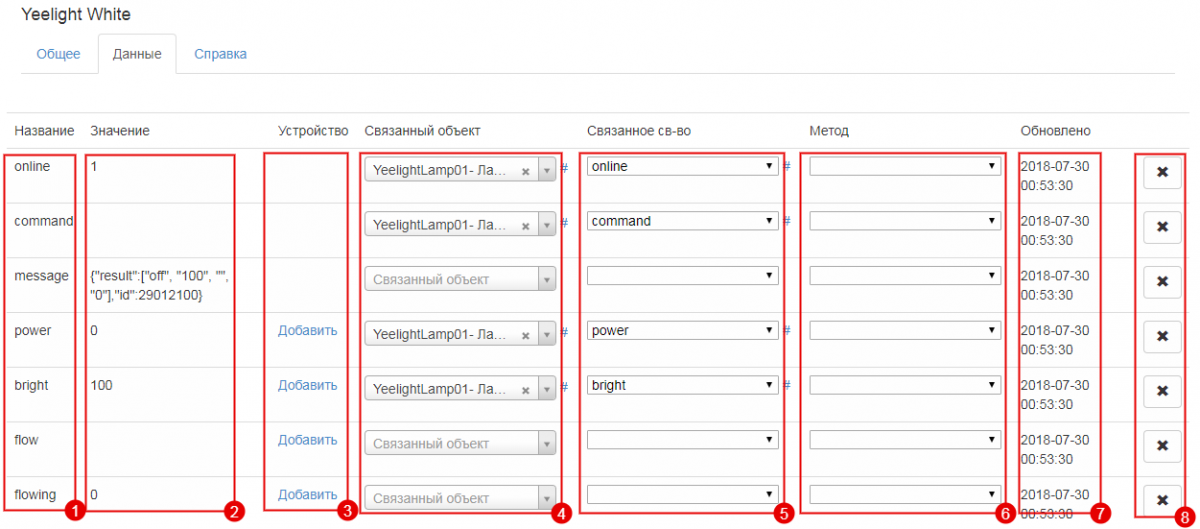This screenshot has height=529, width=1200.
Task: Open linked object arrow in power row
Action: tap(547, 334)
